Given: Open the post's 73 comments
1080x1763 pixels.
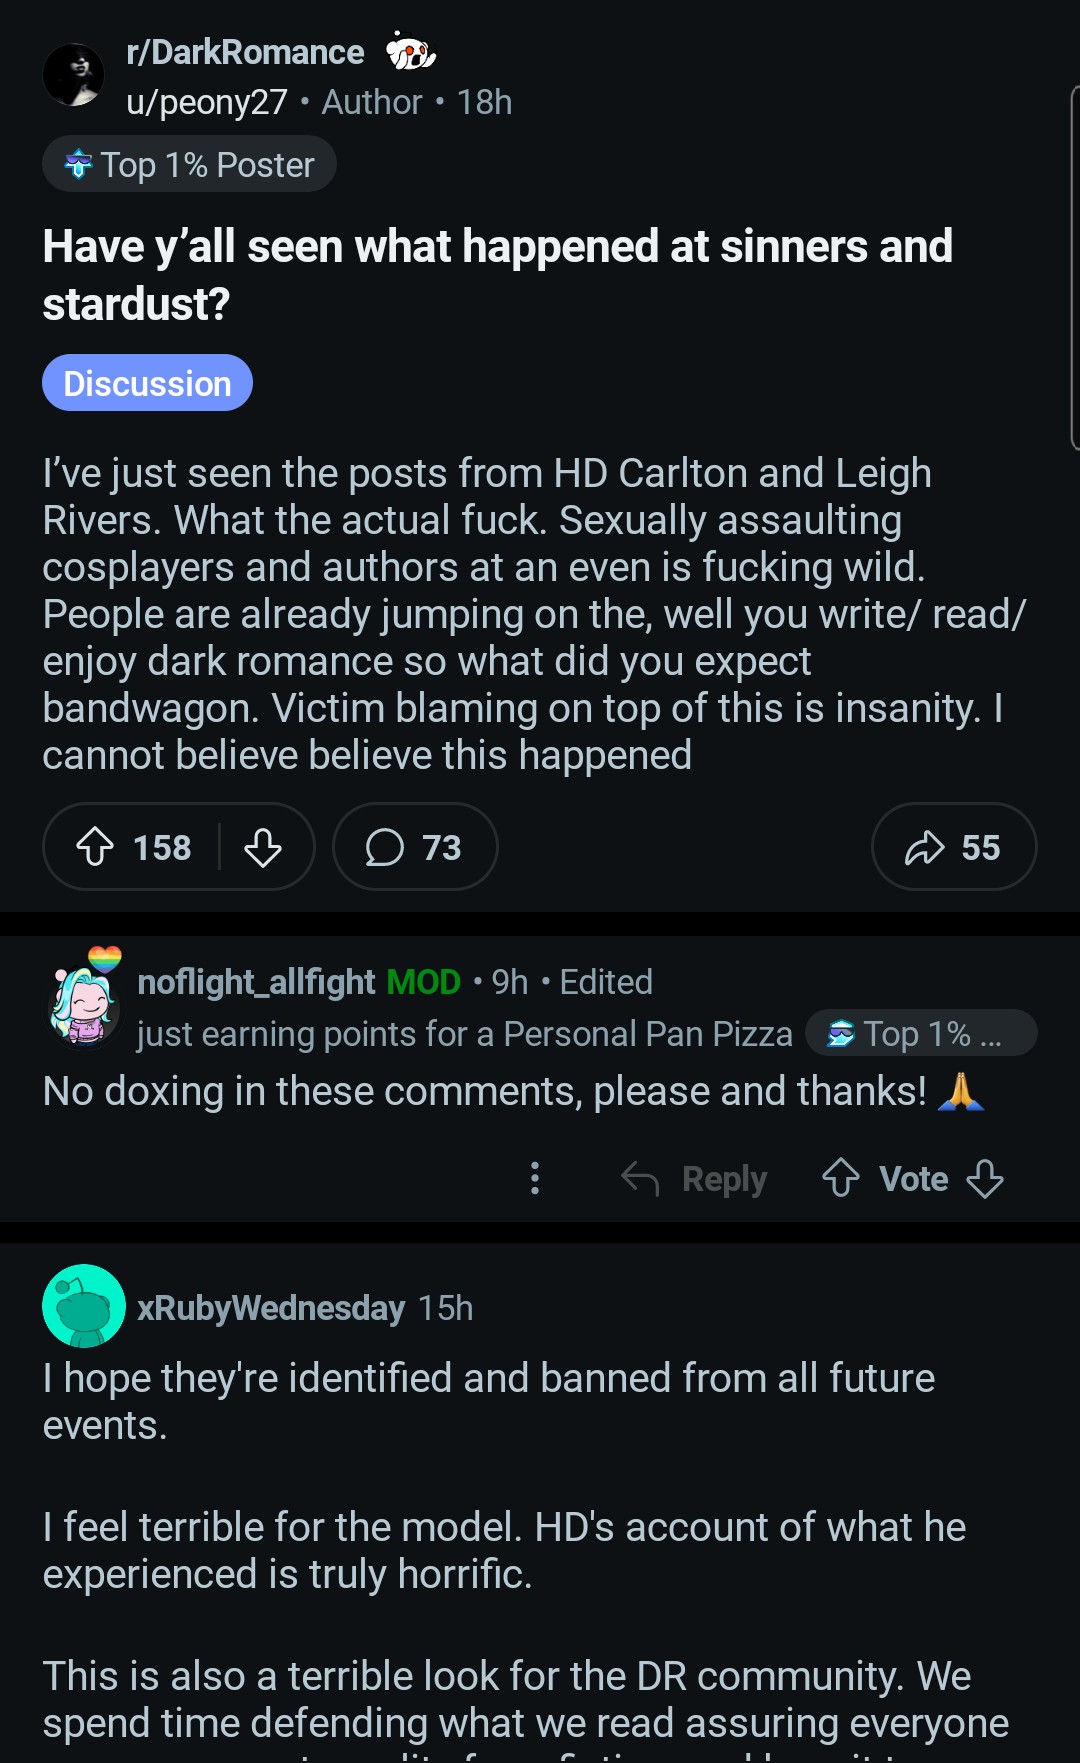Looking at the screenshot, I should [414, 847].
